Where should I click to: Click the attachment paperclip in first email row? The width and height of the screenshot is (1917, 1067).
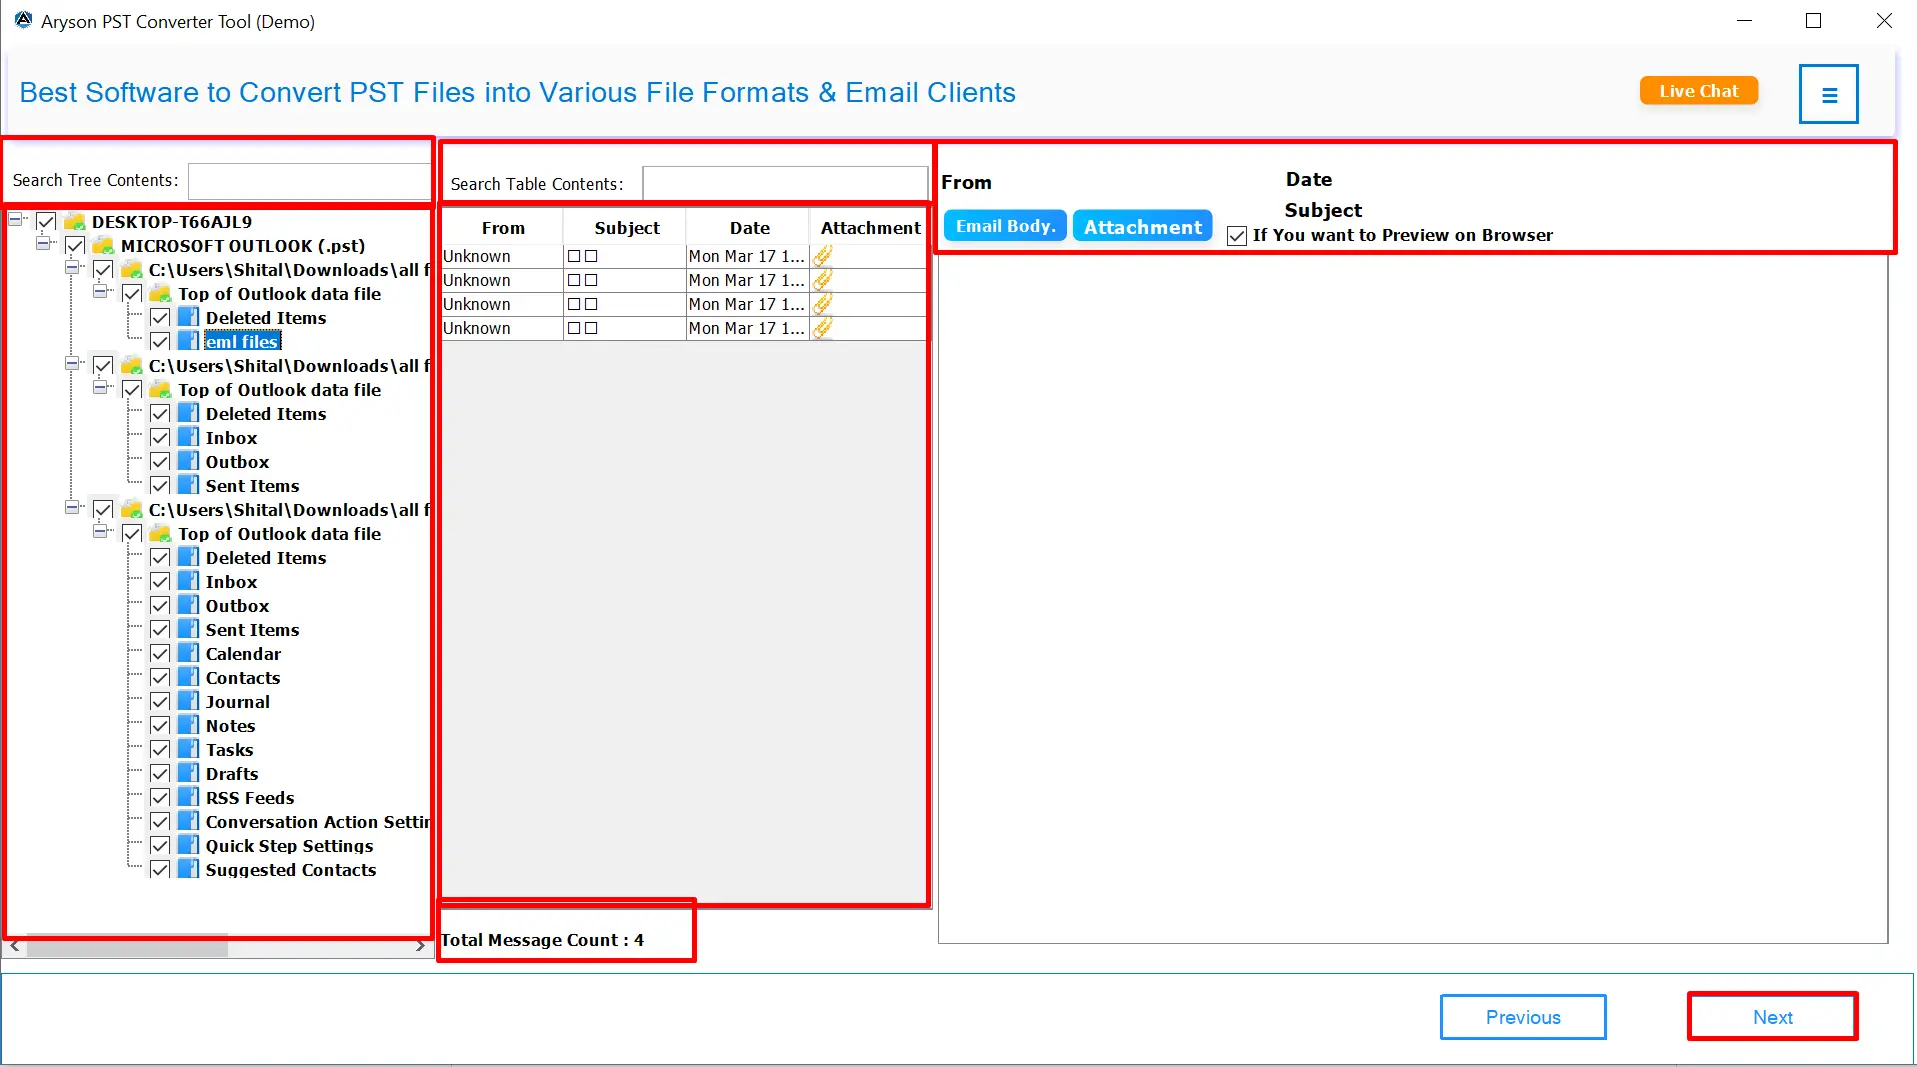[822, 256]
